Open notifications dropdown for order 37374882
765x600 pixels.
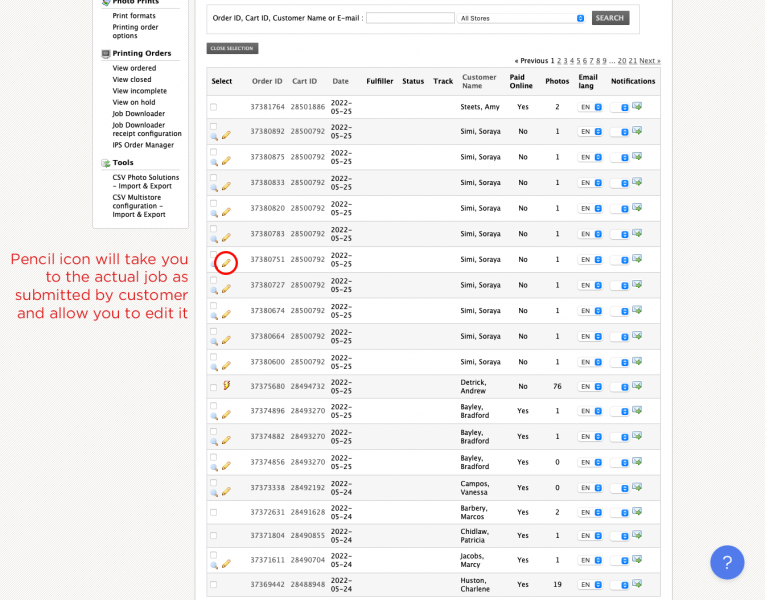pyautogui.click(x=619, y=437)
